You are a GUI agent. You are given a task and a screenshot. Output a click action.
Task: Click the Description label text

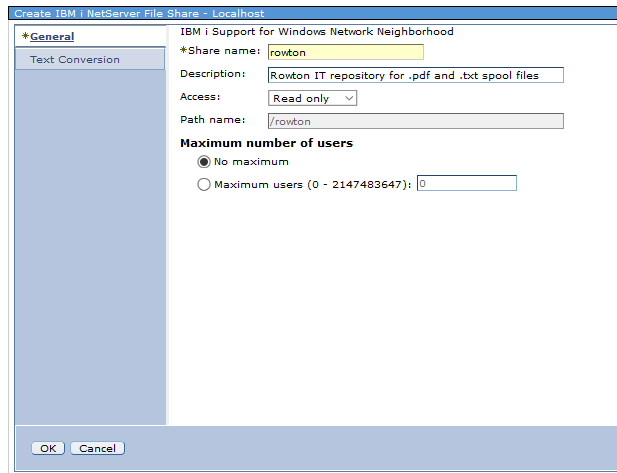pos(212,74)
